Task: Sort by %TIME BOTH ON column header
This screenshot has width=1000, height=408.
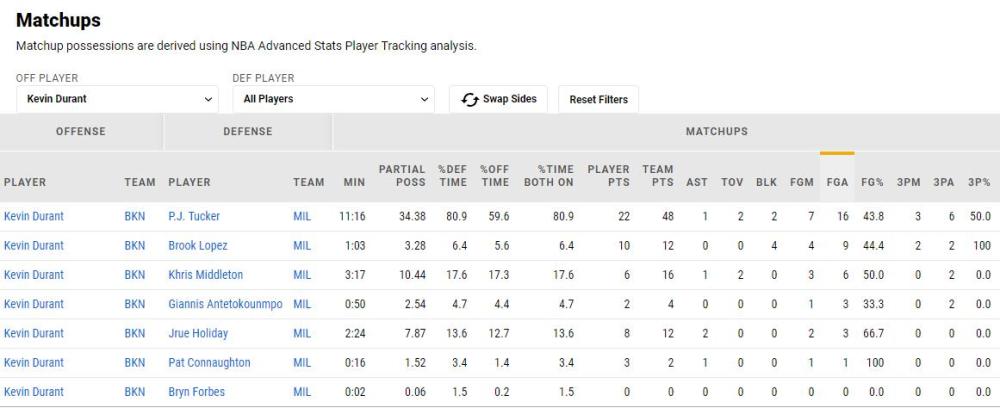Action: (548, 175)
